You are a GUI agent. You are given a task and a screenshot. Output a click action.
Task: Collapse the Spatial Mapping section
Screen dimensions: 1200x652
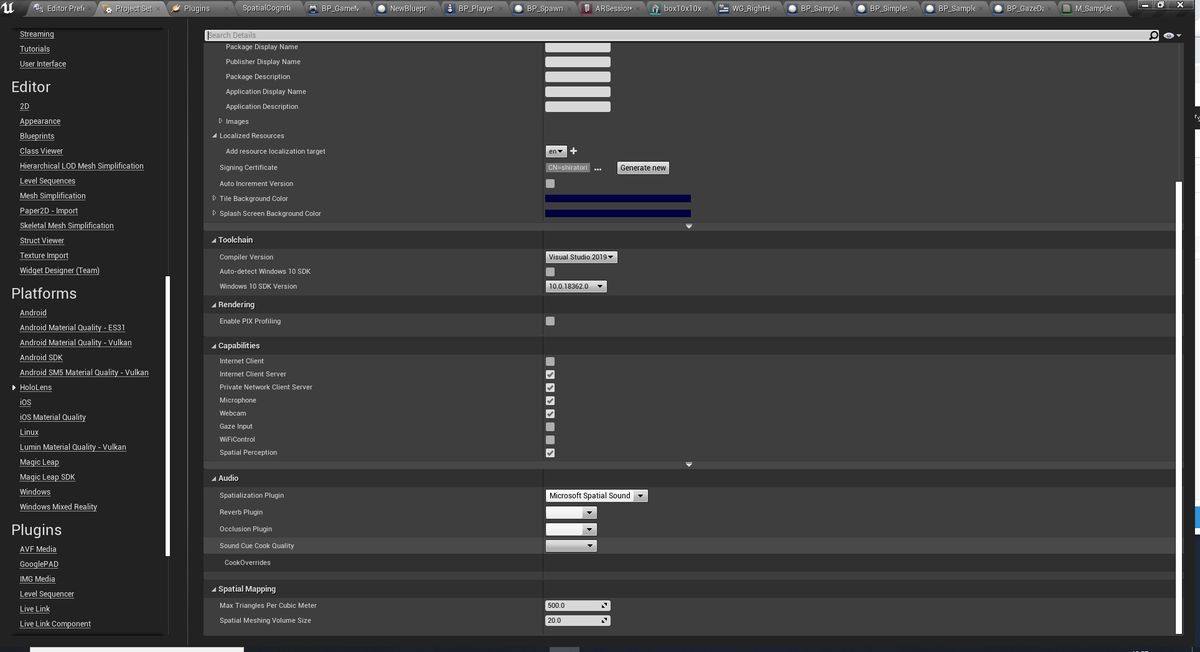tap(214, 589)
